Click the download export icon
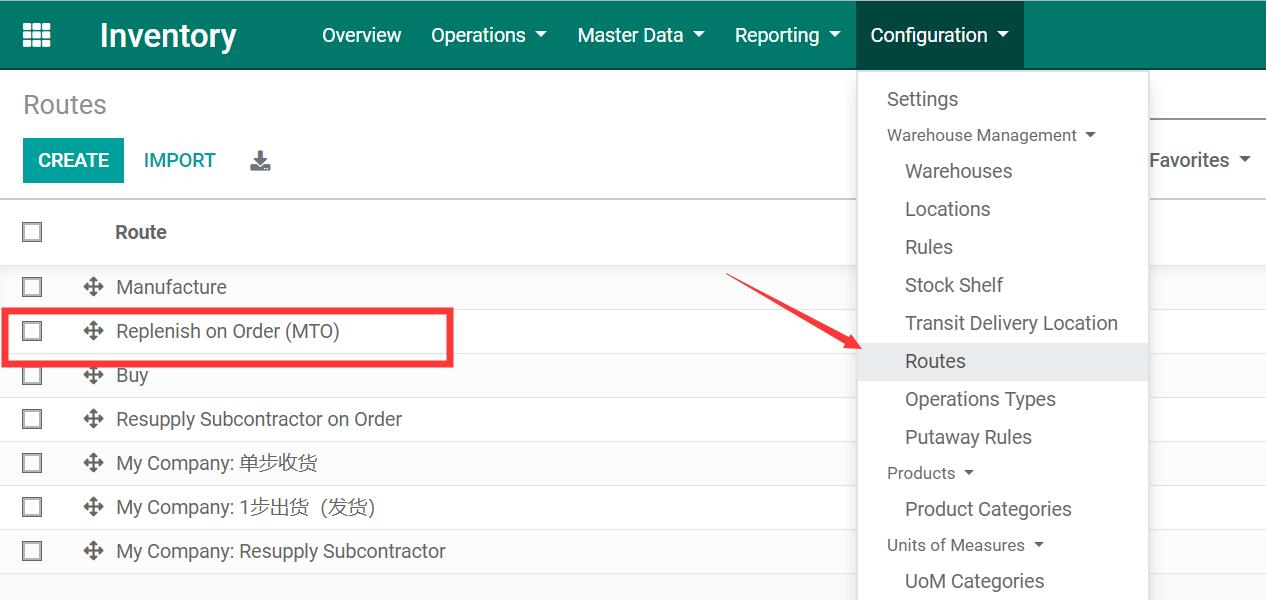 [x=260, y=161]
